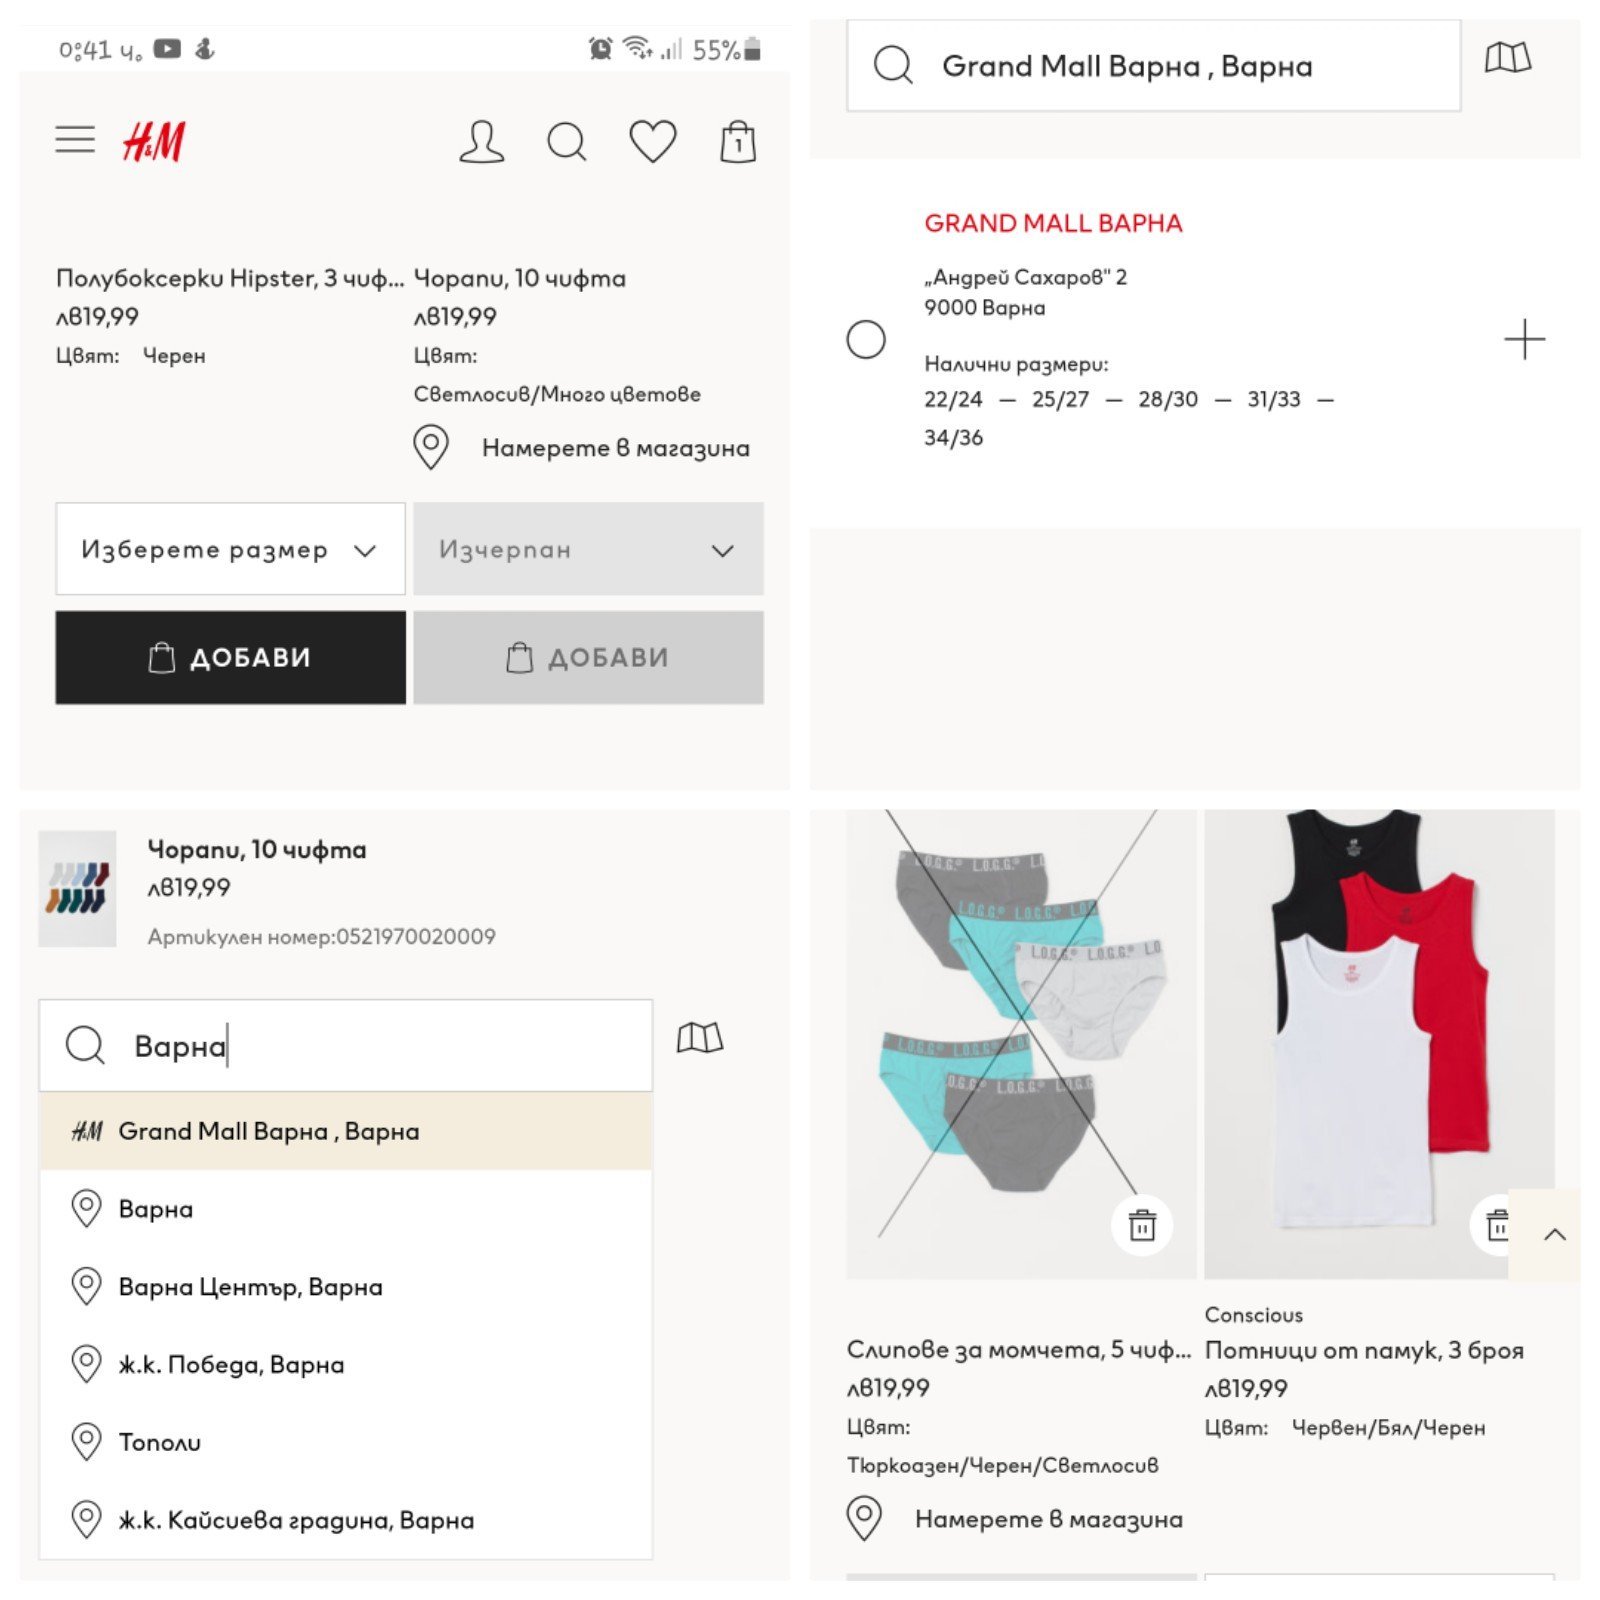
Task: Open the shopping bag with 1 item
Action: [x=738, y=141]
